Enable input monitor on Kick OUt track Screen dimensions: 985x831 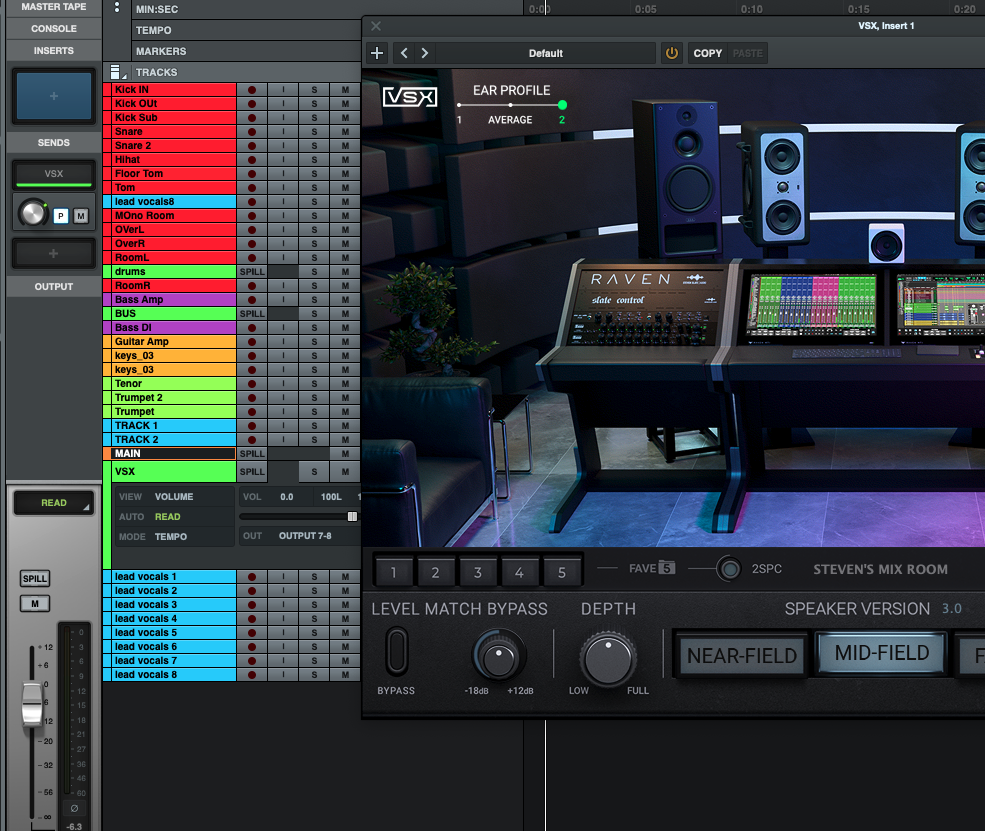pos(283,104)
